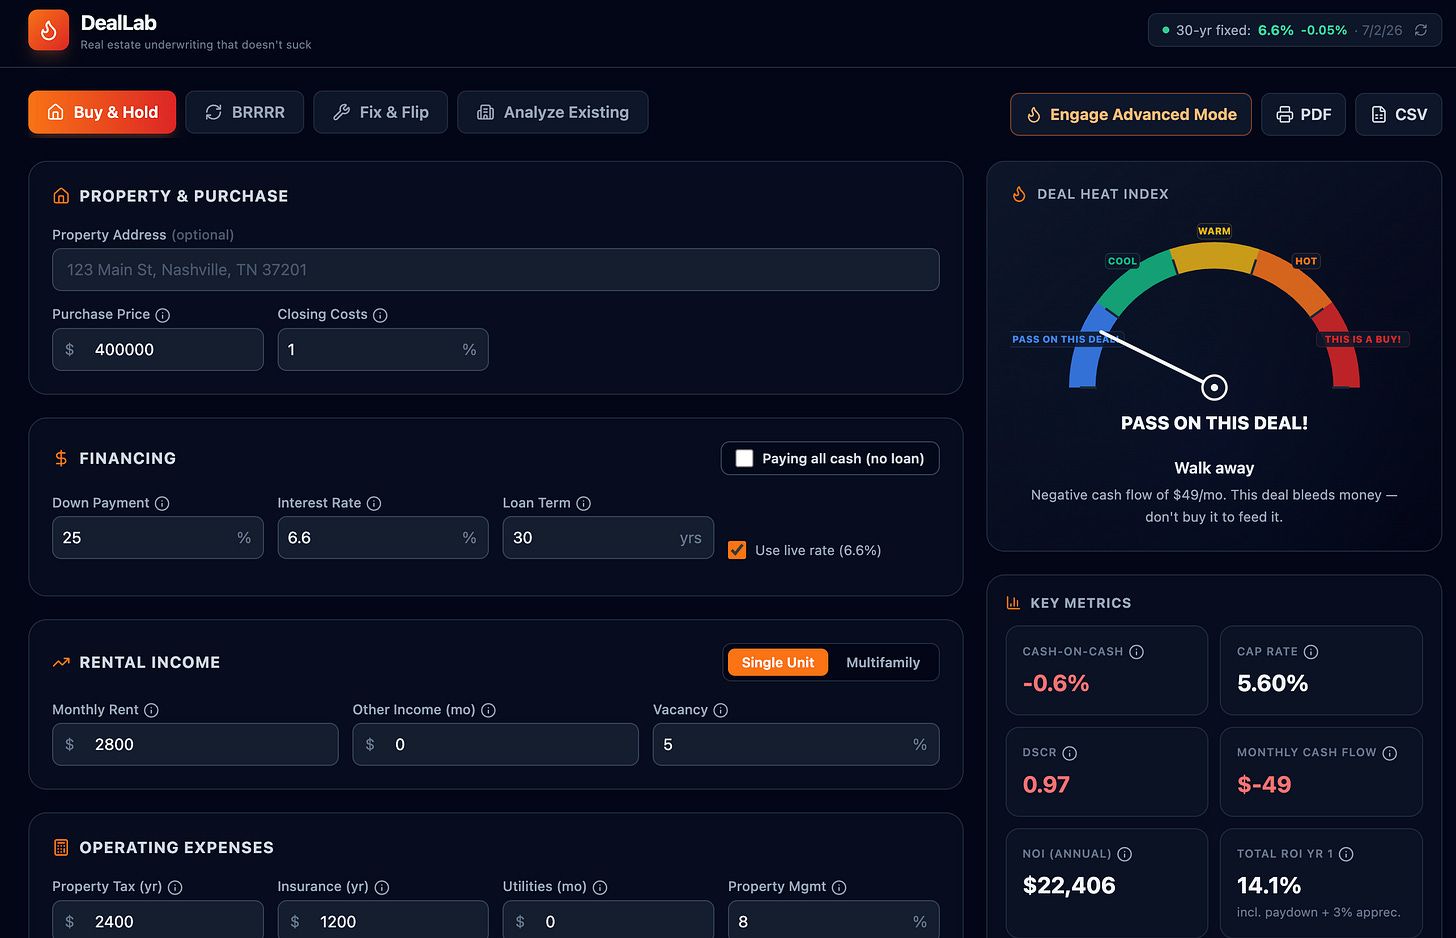Open Property Tax info icon
The width and height of the screenshot is (1456, 938).
[x=175, y=887]
